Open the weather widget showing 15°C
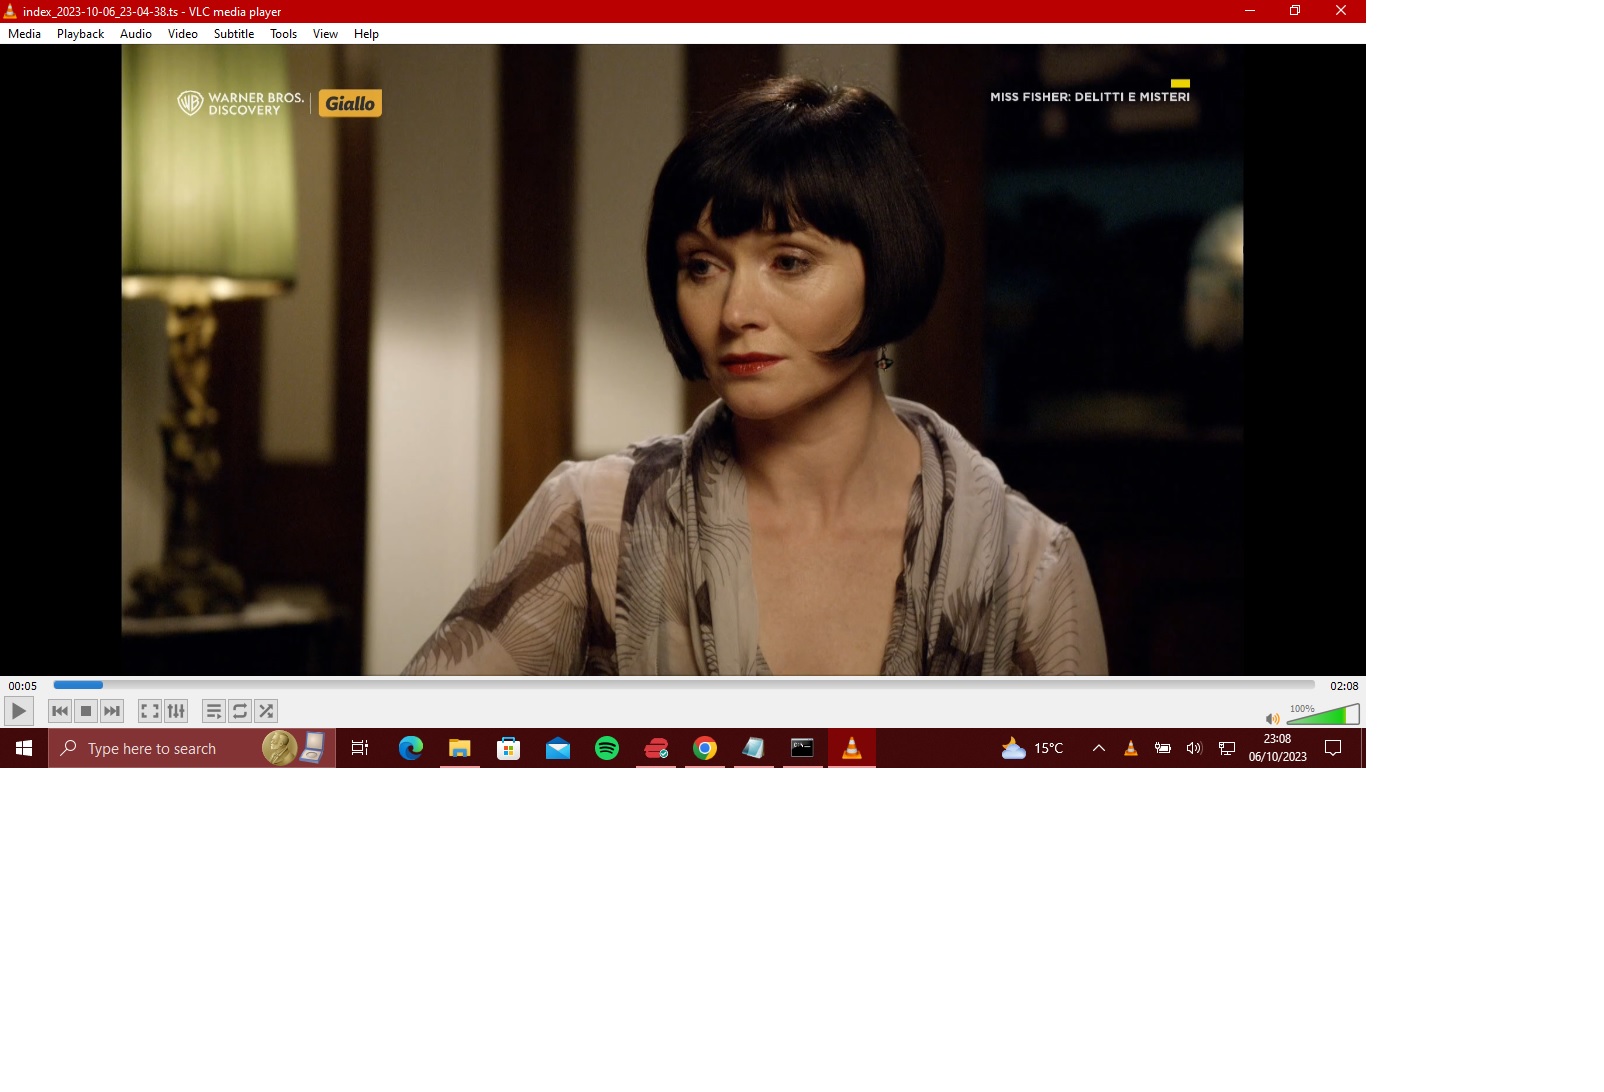This screenshot has width=1604, height=1092. click(1033, 748)
